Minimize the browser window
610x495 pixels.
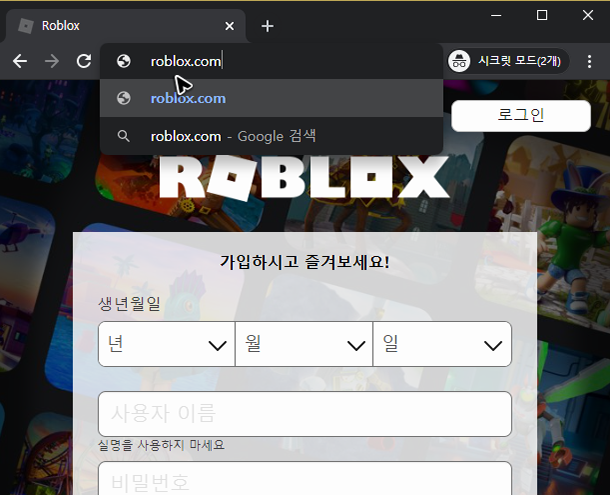click(496, 16)
